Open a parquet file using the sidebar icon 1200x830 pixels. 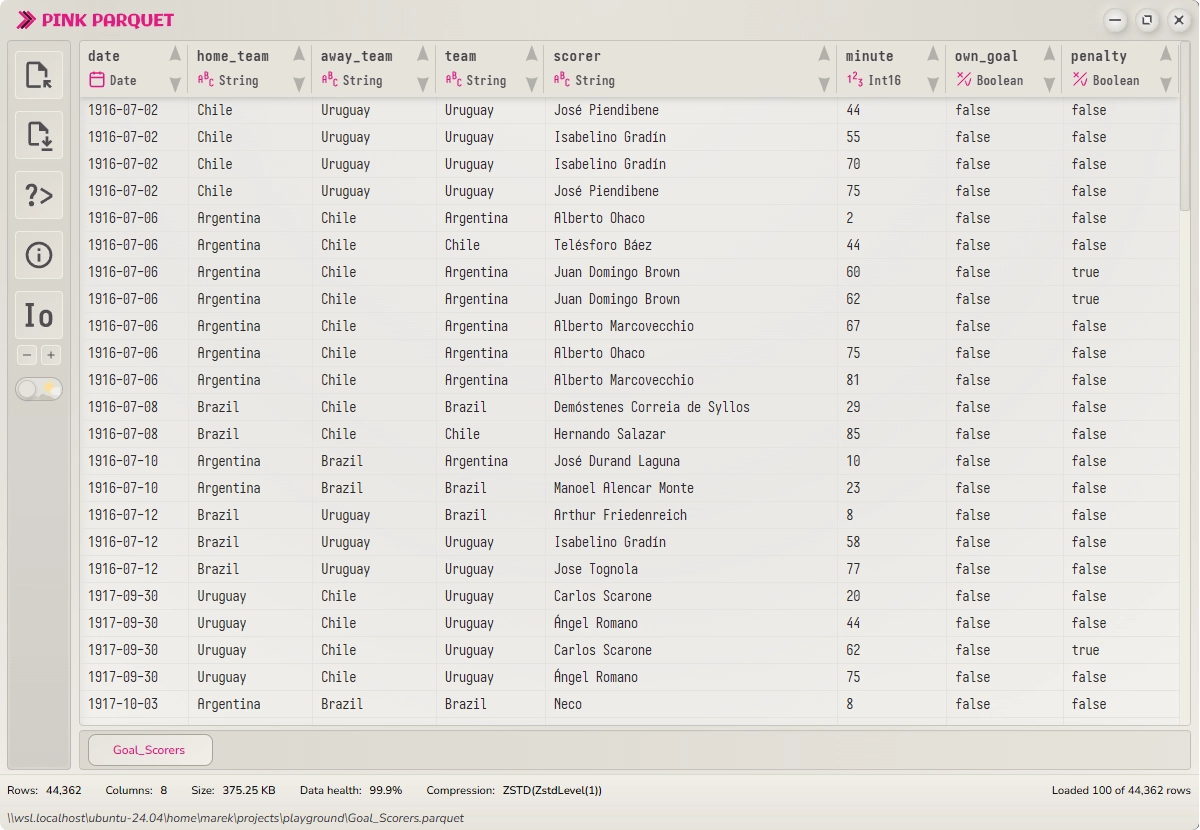pos(38,74)
